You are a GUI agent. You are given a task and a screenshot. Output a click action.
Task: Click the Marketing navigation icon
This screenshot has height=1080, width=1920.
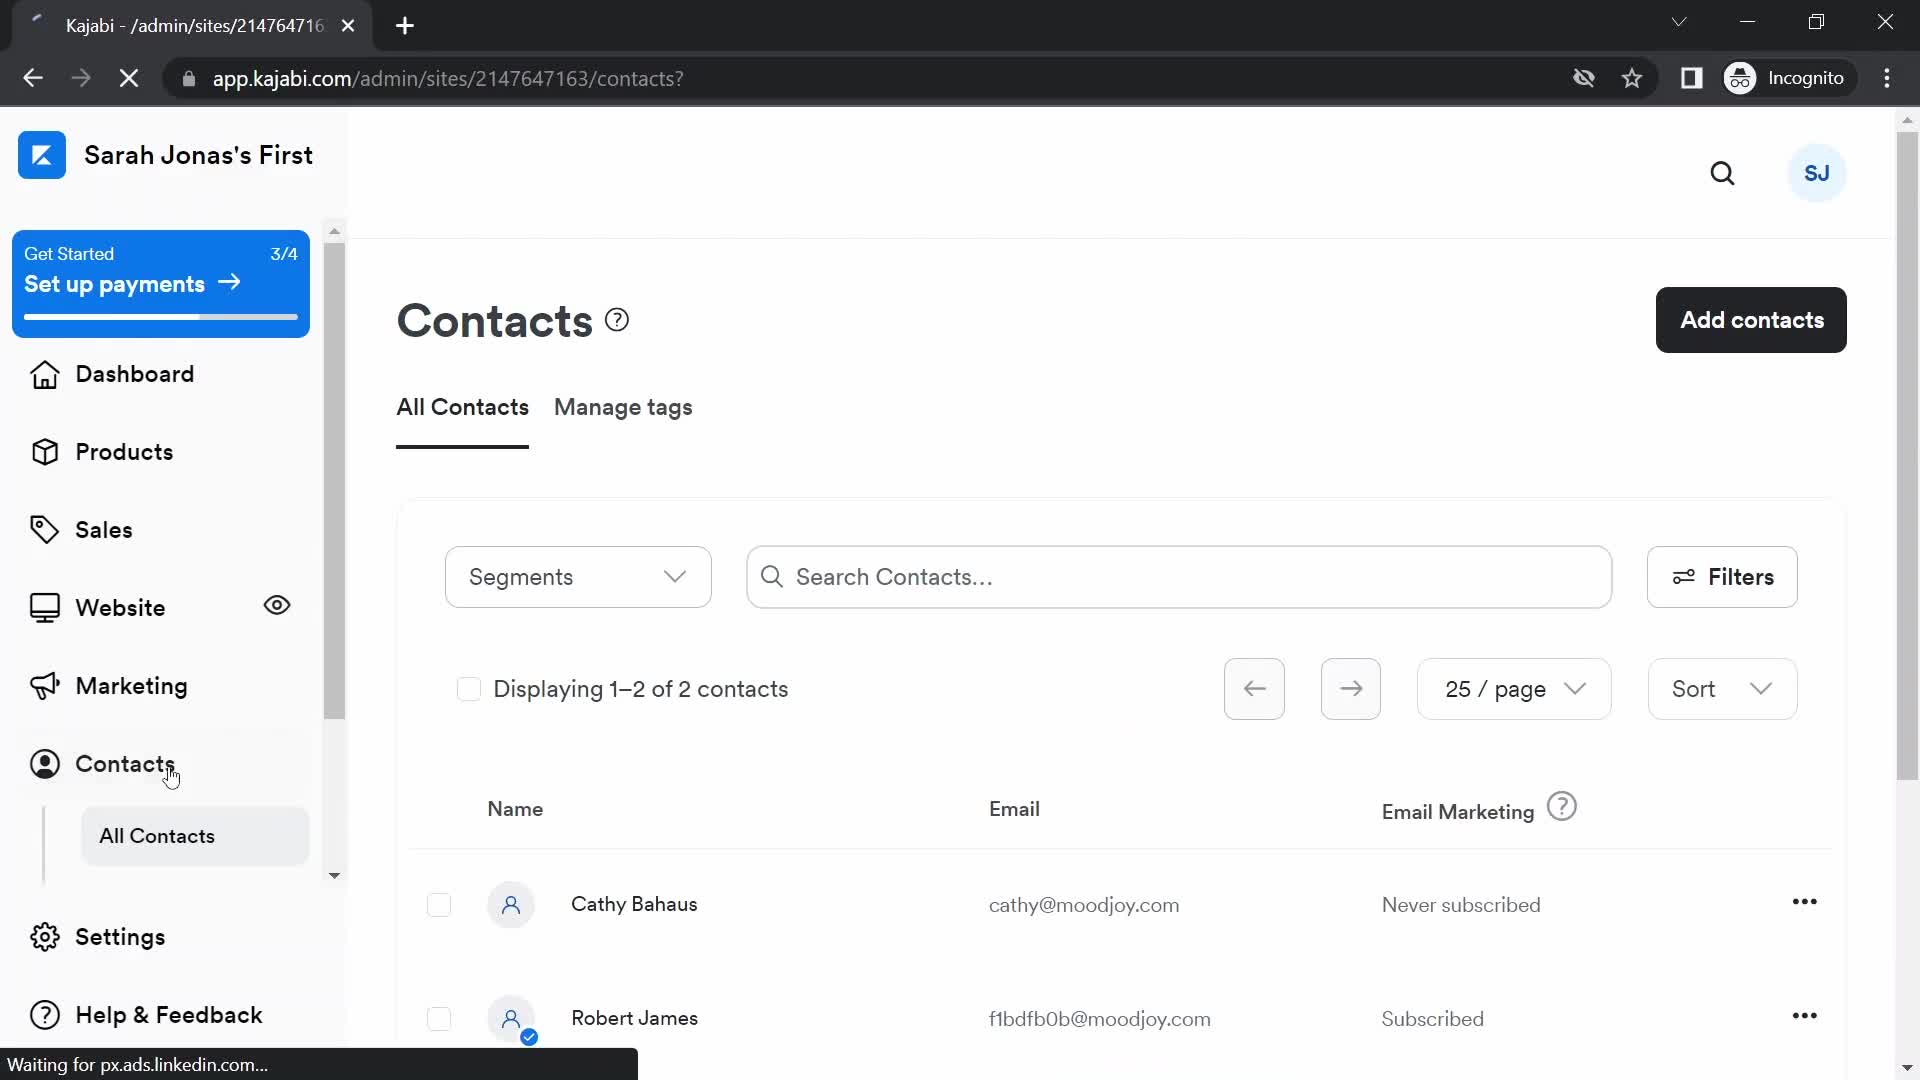click(x=42, y=684)
